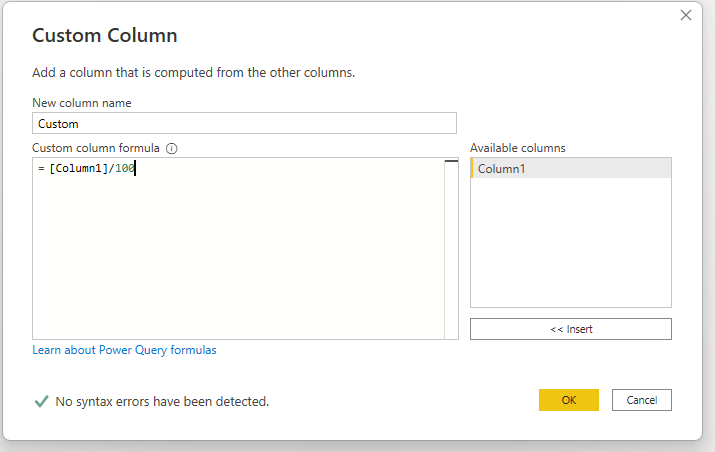Click the info icon beside Custom column formula
The image size is (715, 452).
(171, 148)
